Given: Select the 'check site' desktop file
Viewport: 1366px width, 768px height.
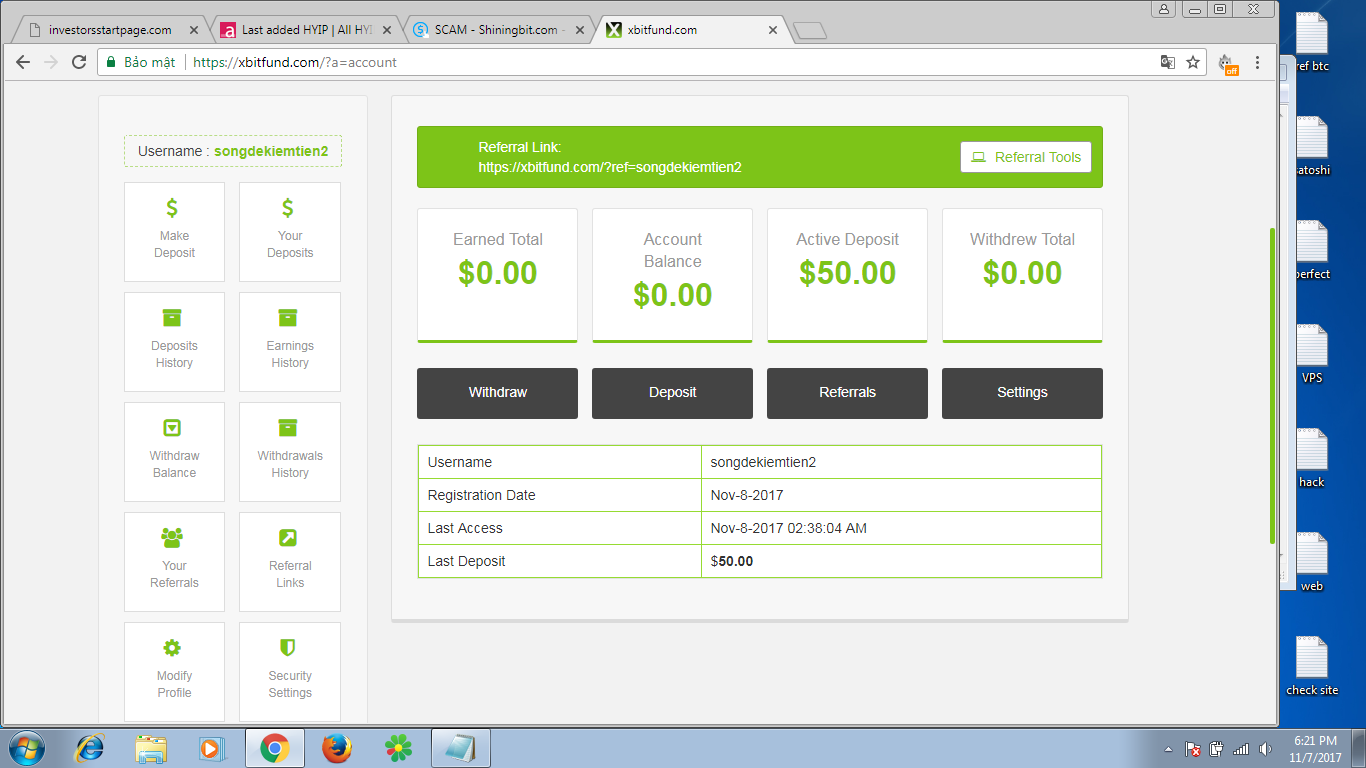Looking at the screenshot, I should pos(1312,666).
